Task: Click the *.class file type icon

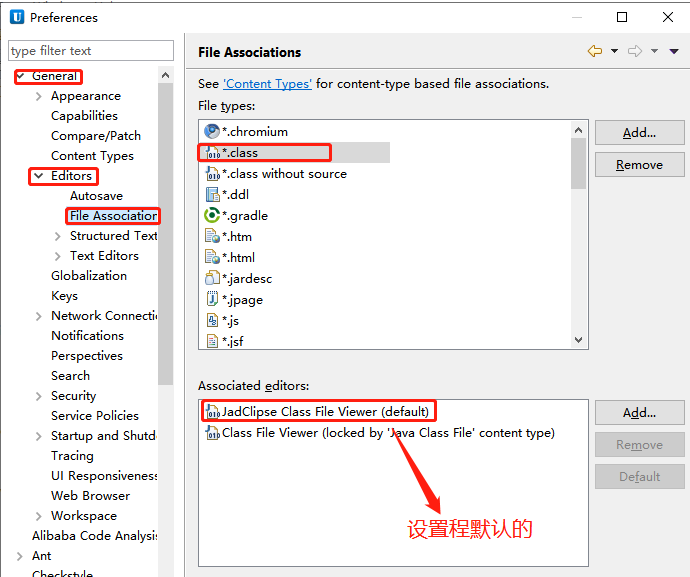Action: pyautogui.click(x=213, y=153)
